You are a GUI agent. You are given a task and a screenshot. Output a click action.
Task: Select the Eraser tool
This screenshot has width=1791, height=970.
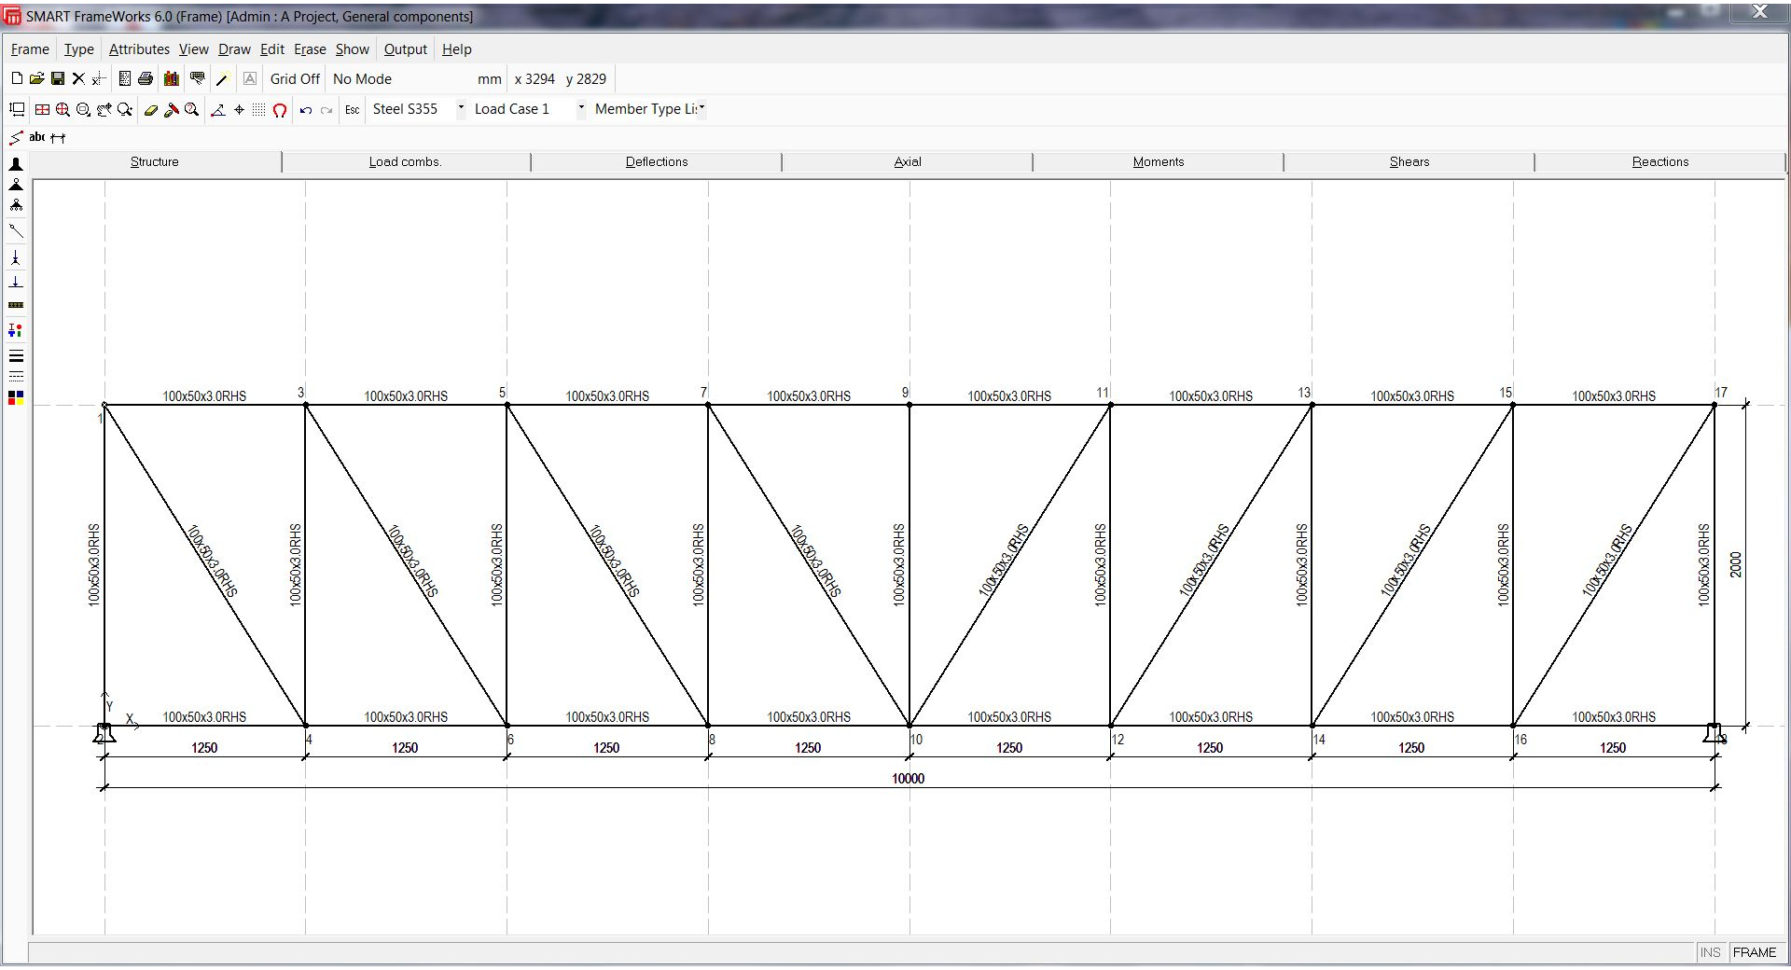coord(151,110)
